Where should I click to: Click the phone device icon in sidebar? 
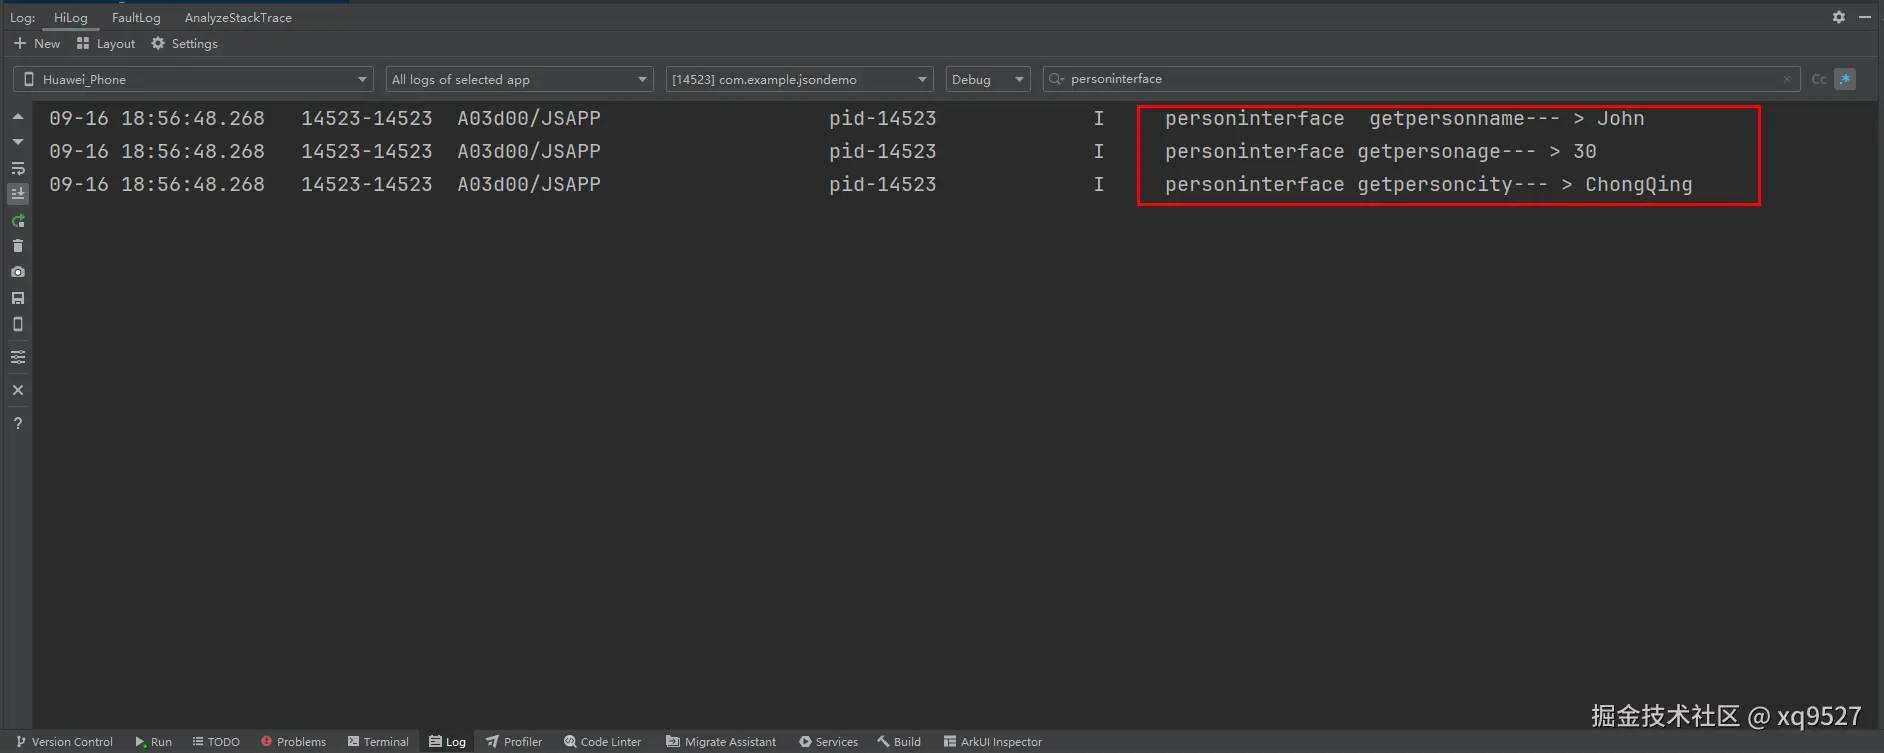pyautogui.click(x=18, y=324)
